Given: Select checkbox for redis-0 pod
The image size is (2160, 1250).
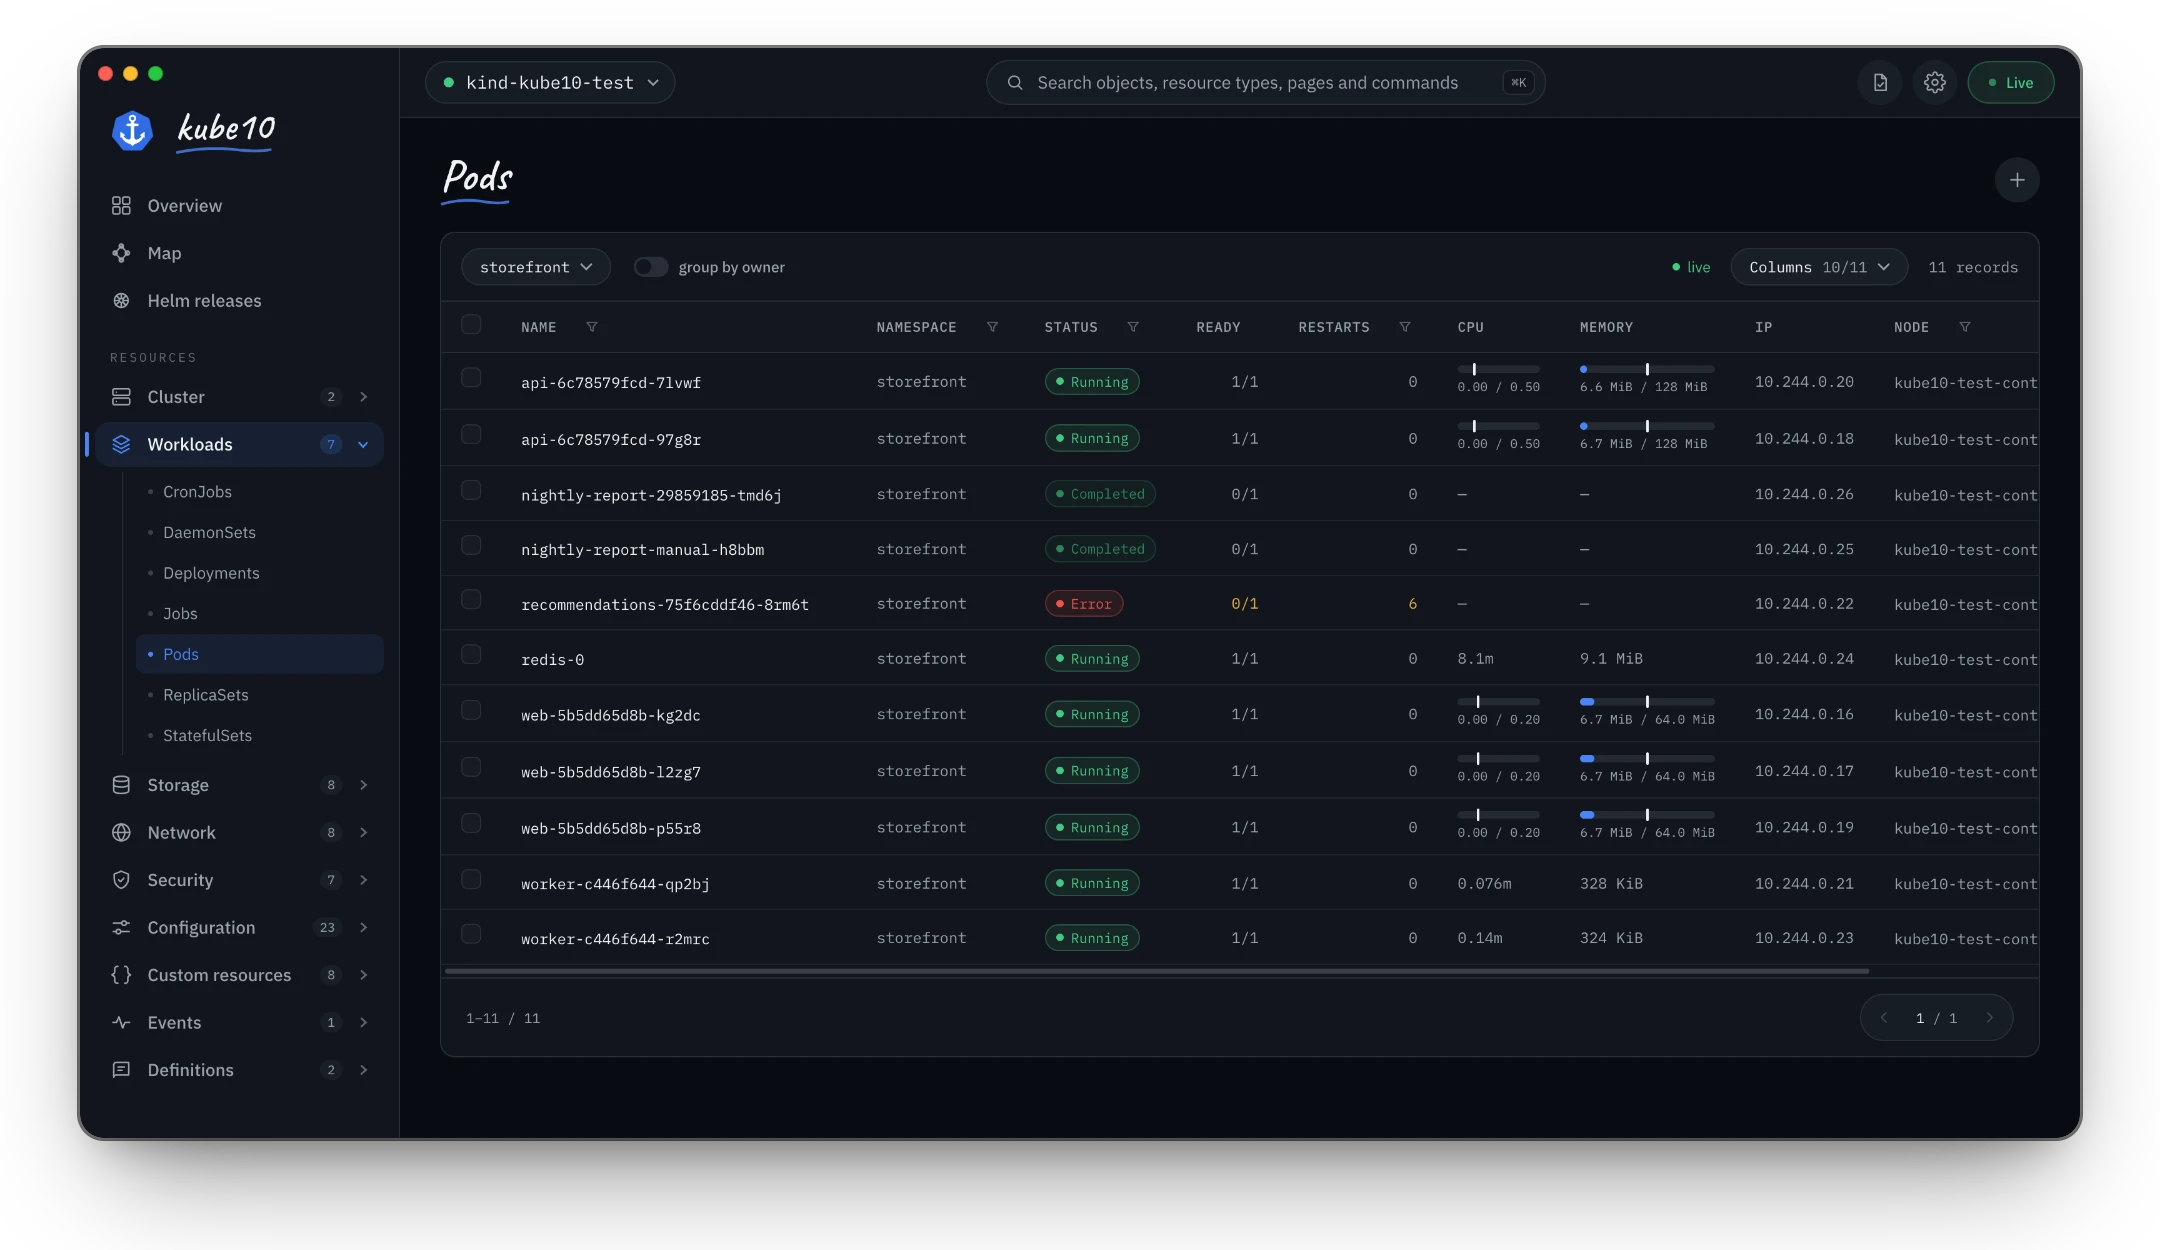Looking at the screenshot, I should [x=471, y=655].
